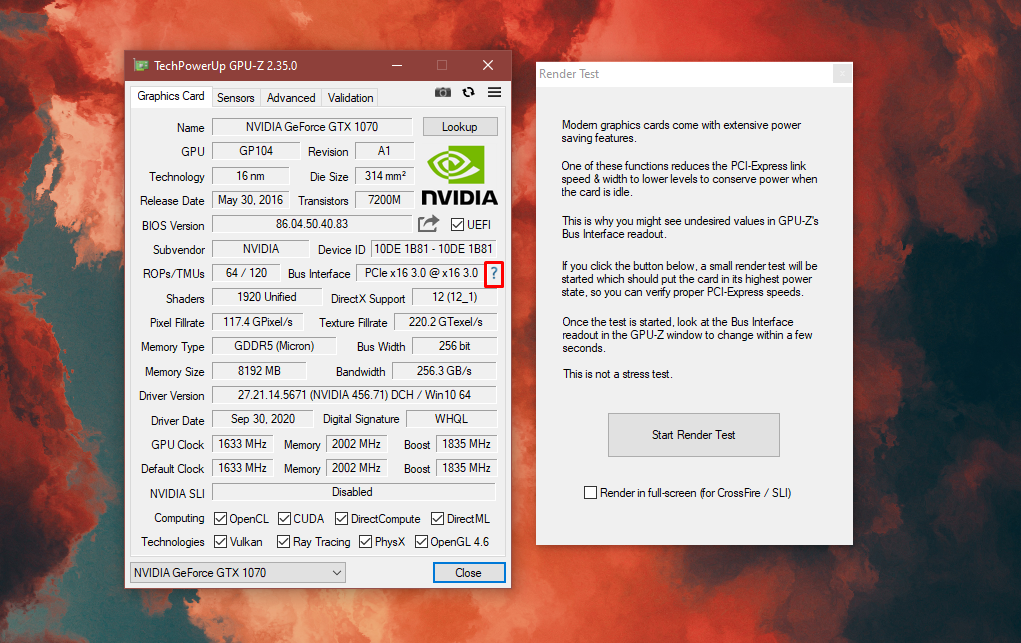This screenshot has width=1021, height=643.
Task: Toggle the DirectML checkbox
Action: [438, 519]
